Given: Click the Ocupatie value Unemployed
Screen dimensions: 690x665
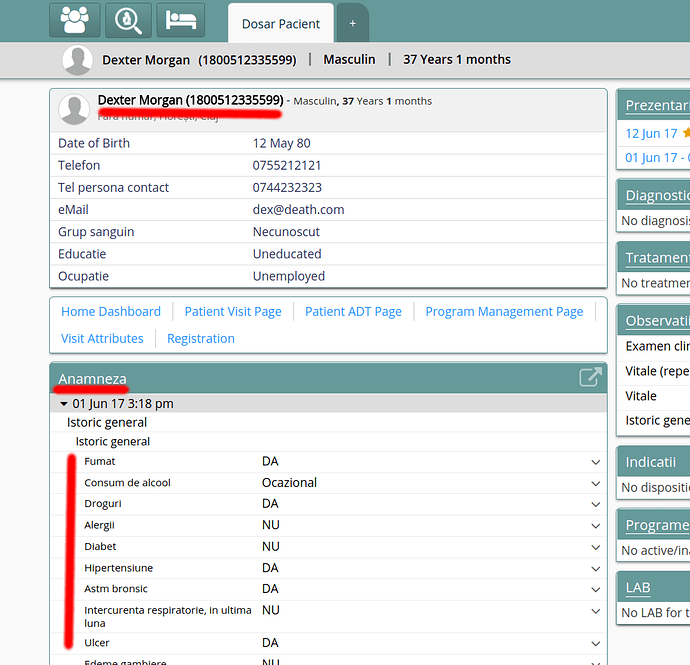Looking at the screenshot, I should coord(289,276).
